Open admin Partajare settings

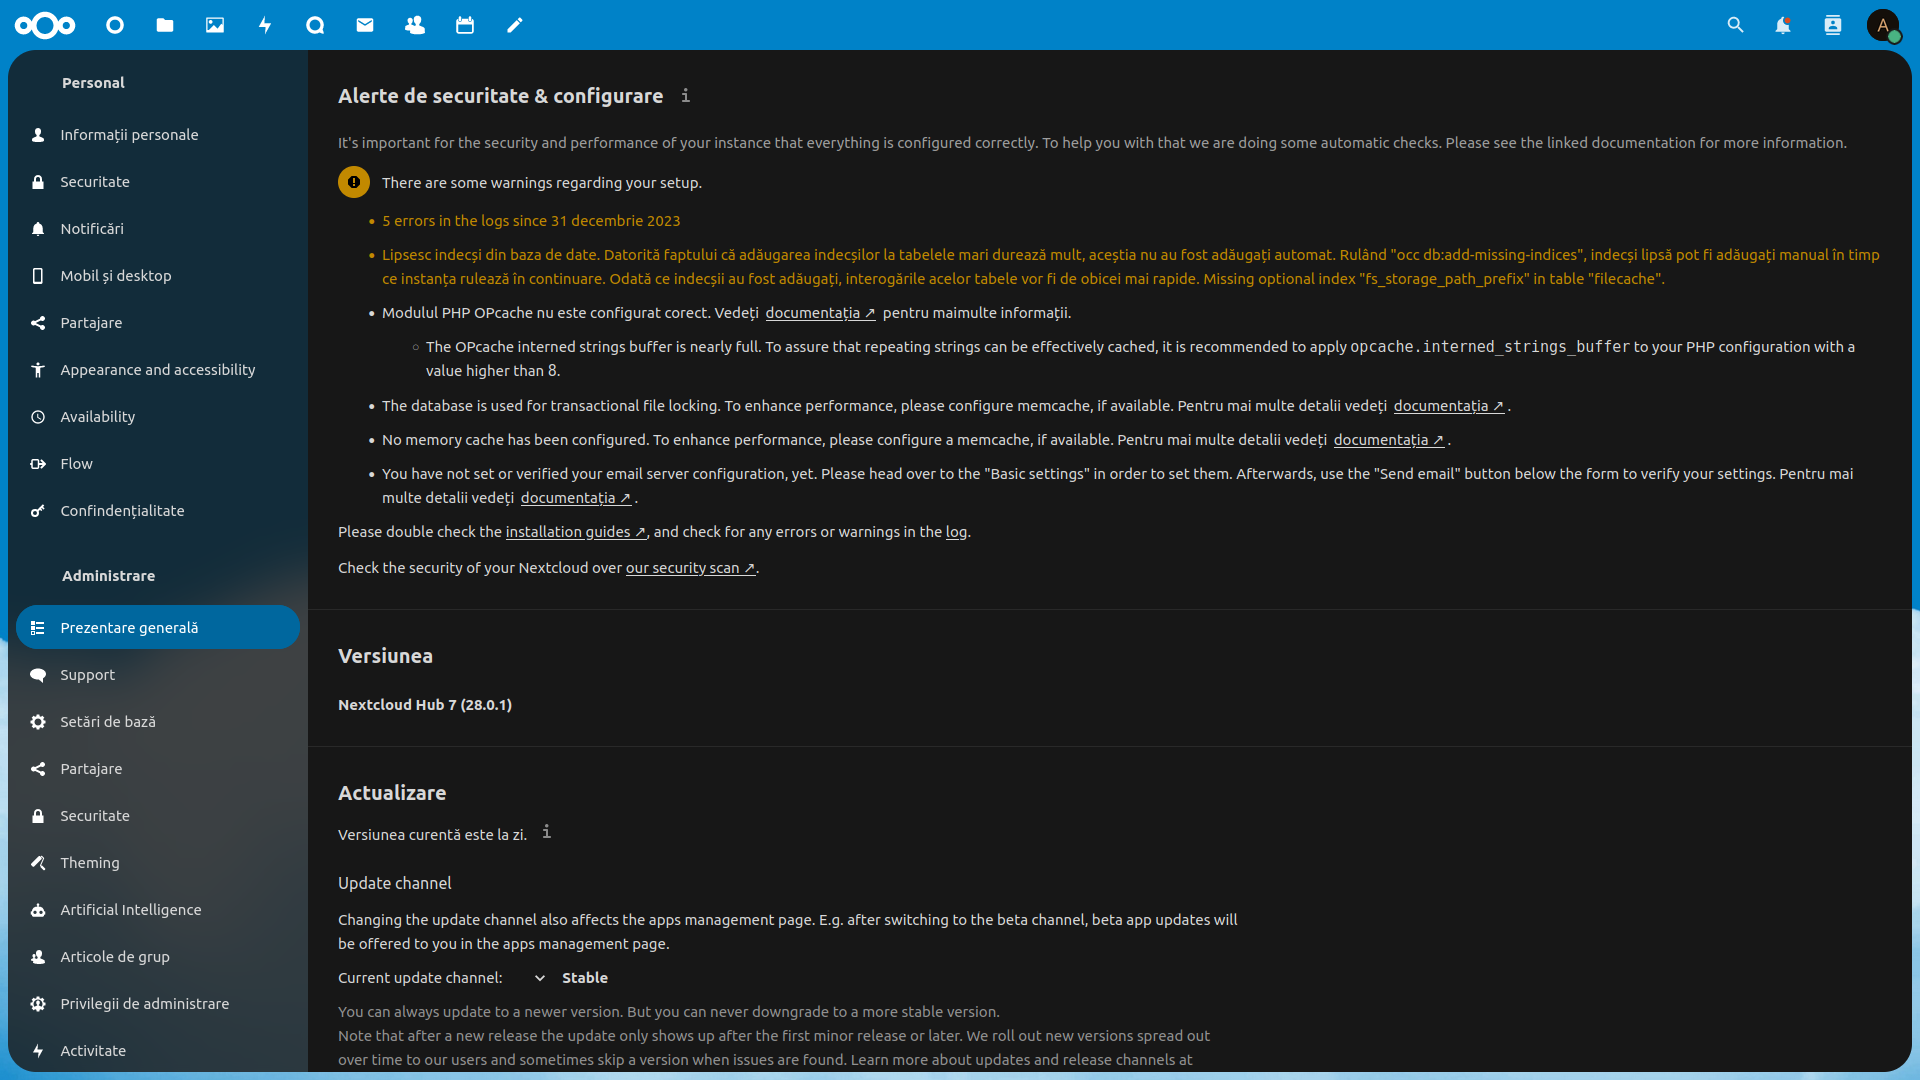158,769
